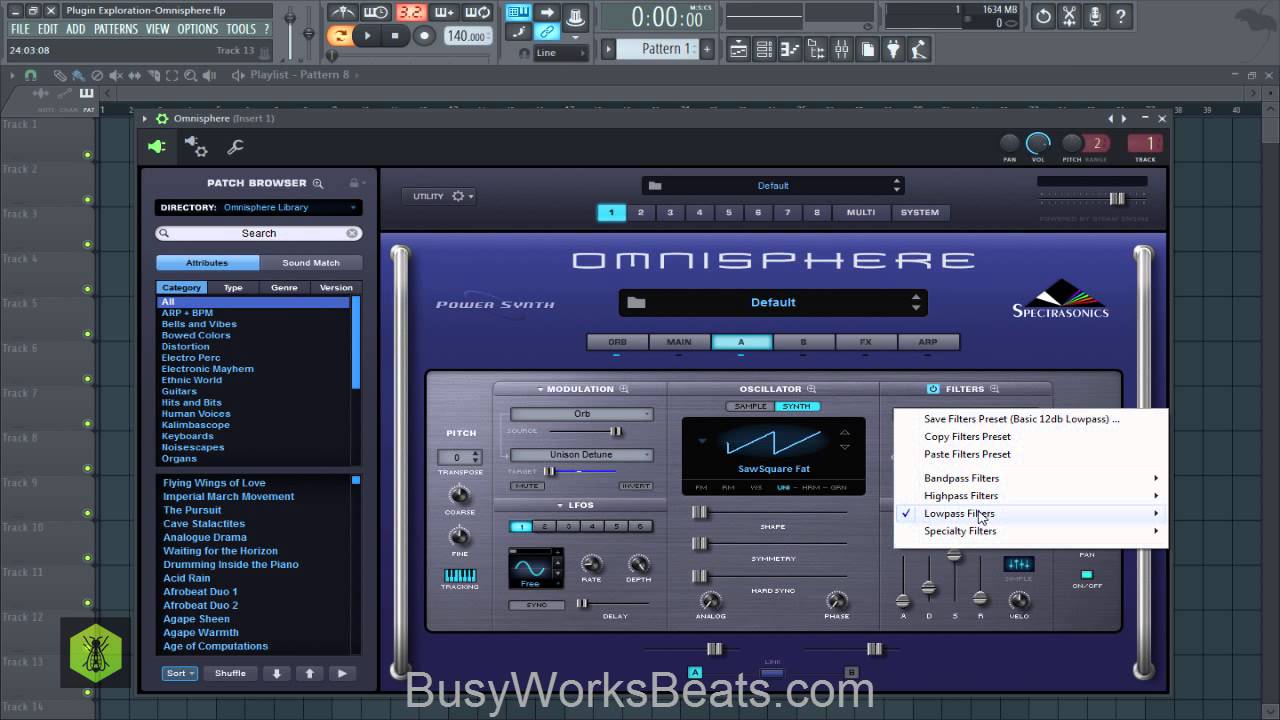Click the wrench icon in plugin toolbar

(235, 147)
